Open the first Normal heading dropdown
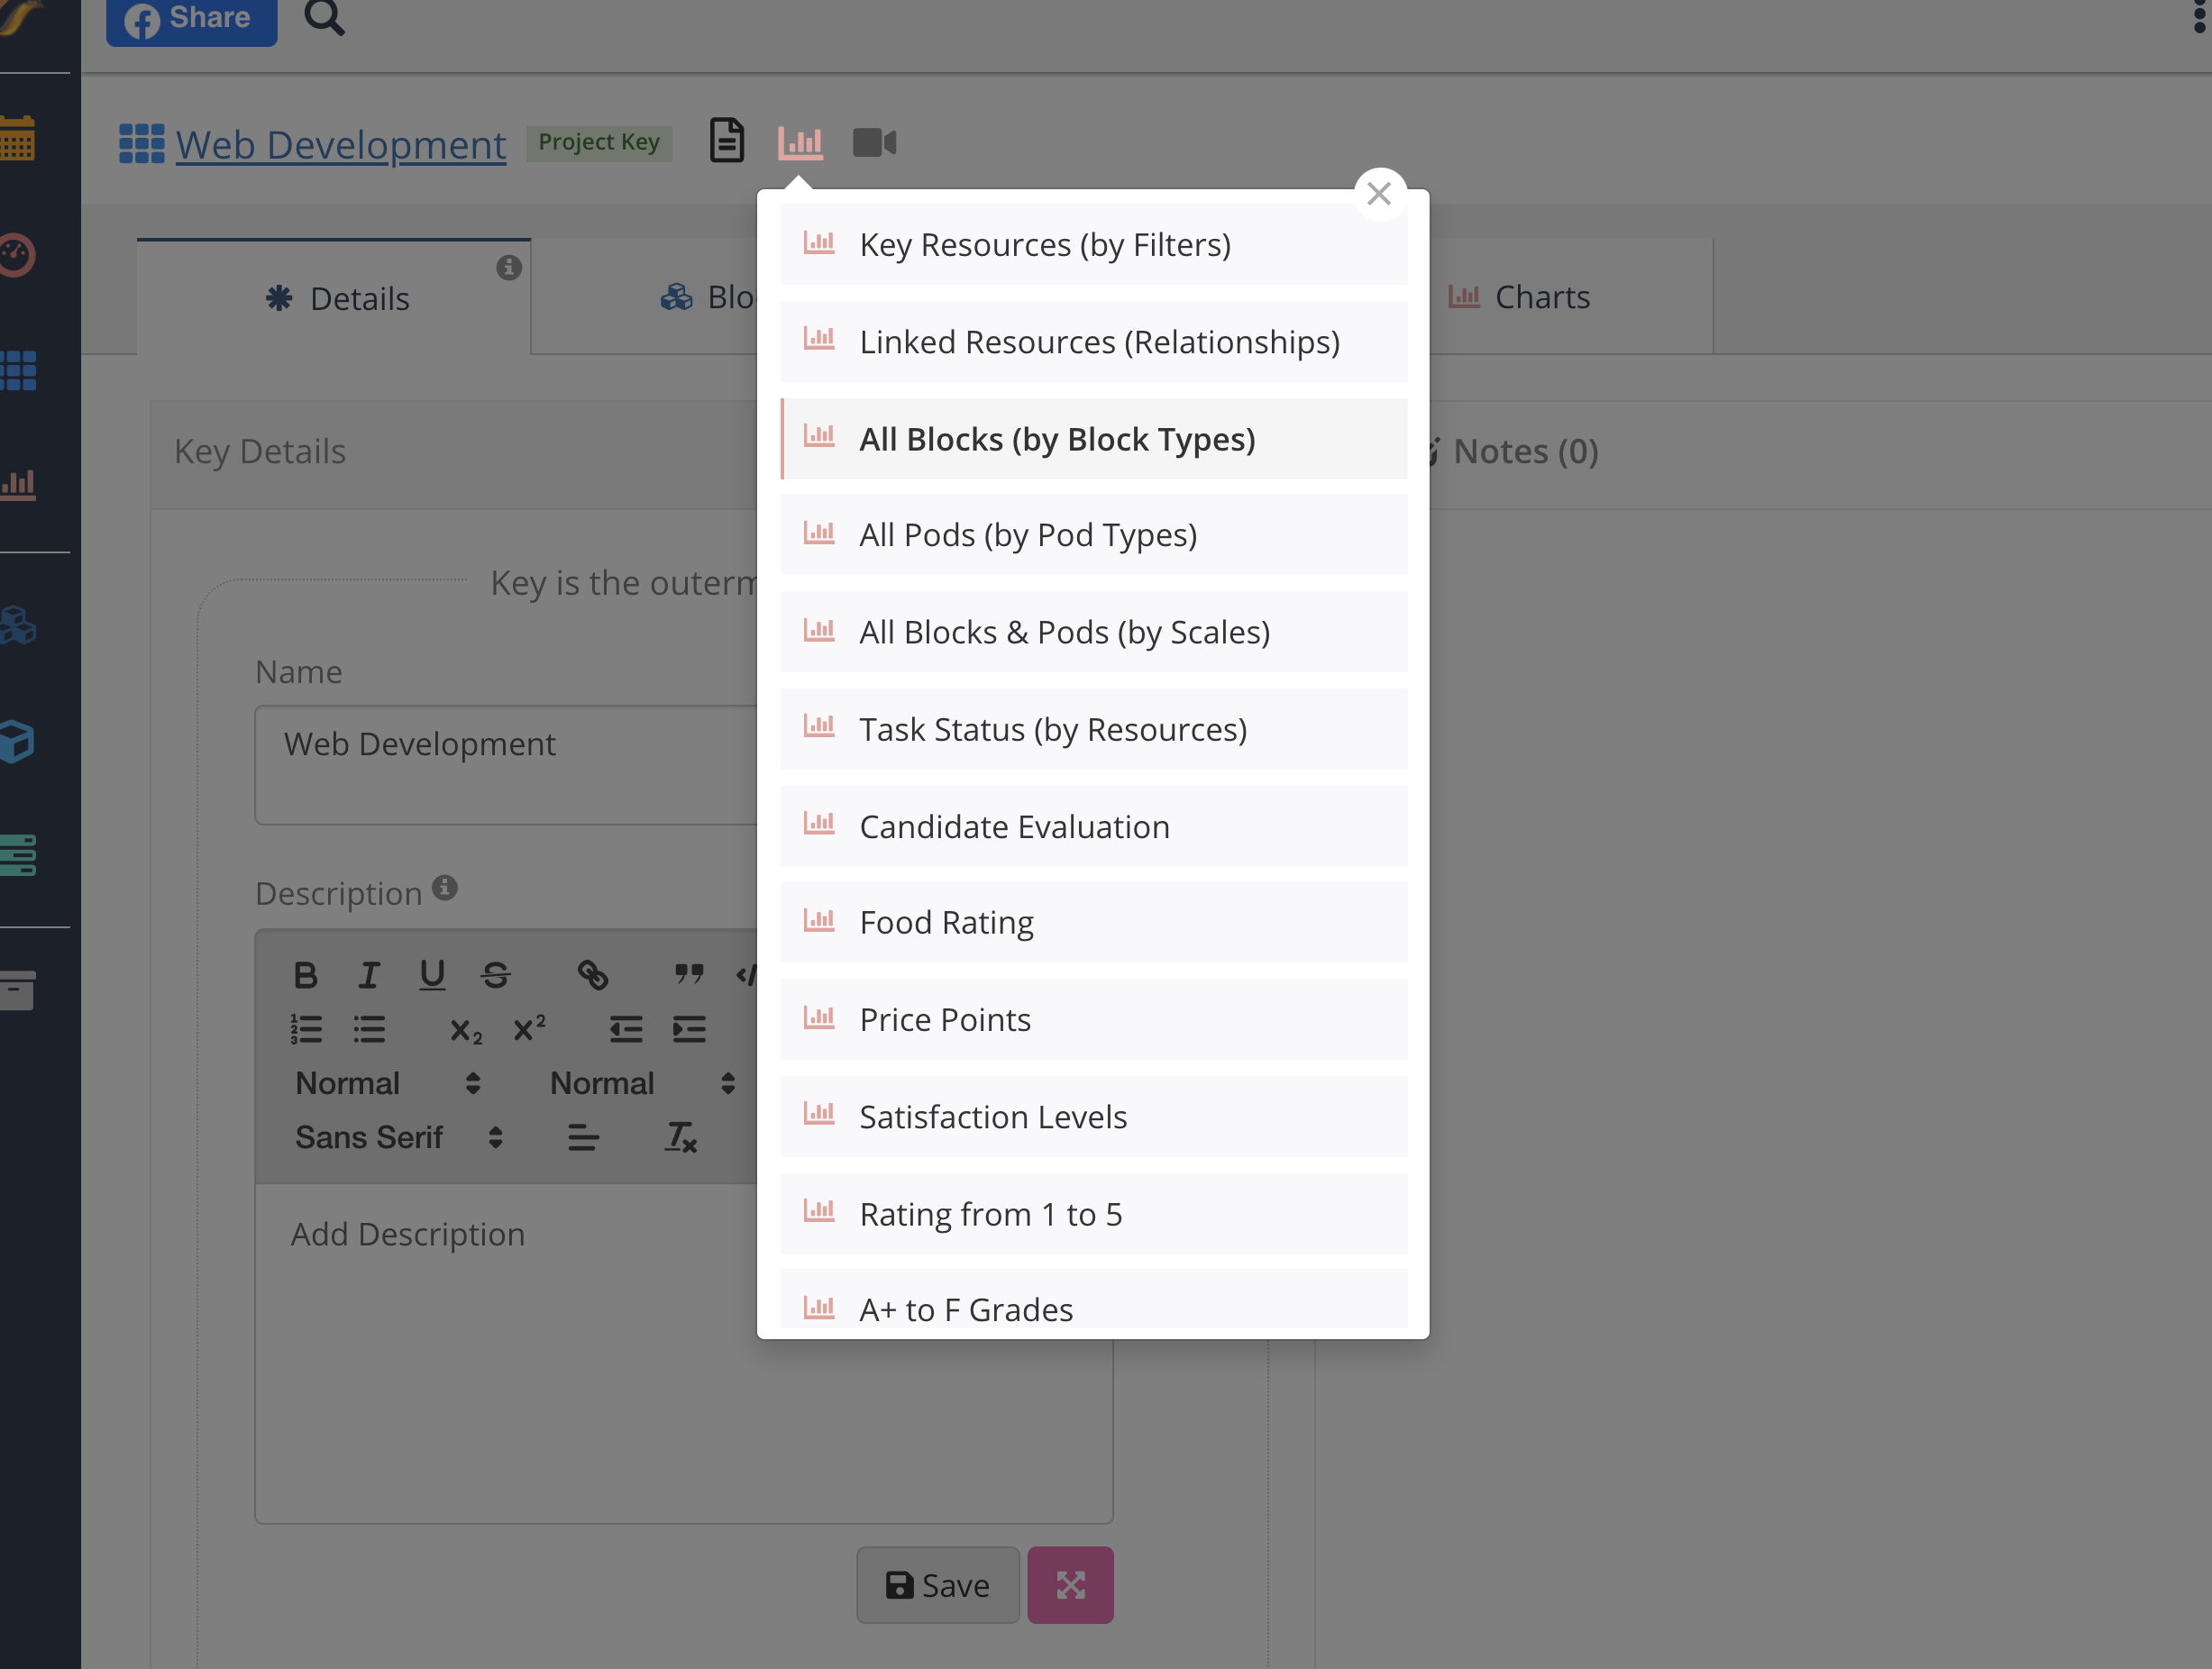Image resolution: width=2212 pixels, height=1669 pixels. (388, 1083)
